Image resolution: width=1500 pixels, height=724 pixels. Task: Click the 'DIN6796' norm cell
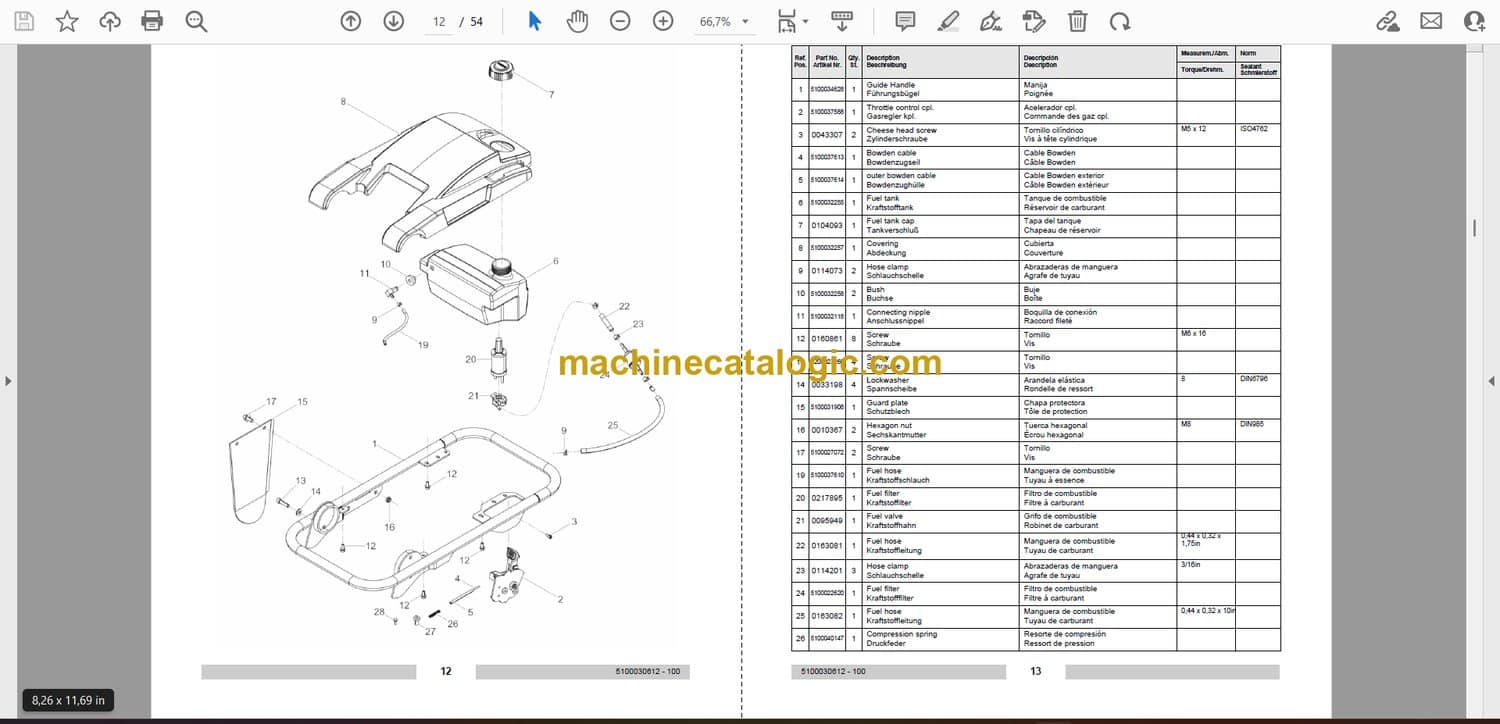[1254, 379]
